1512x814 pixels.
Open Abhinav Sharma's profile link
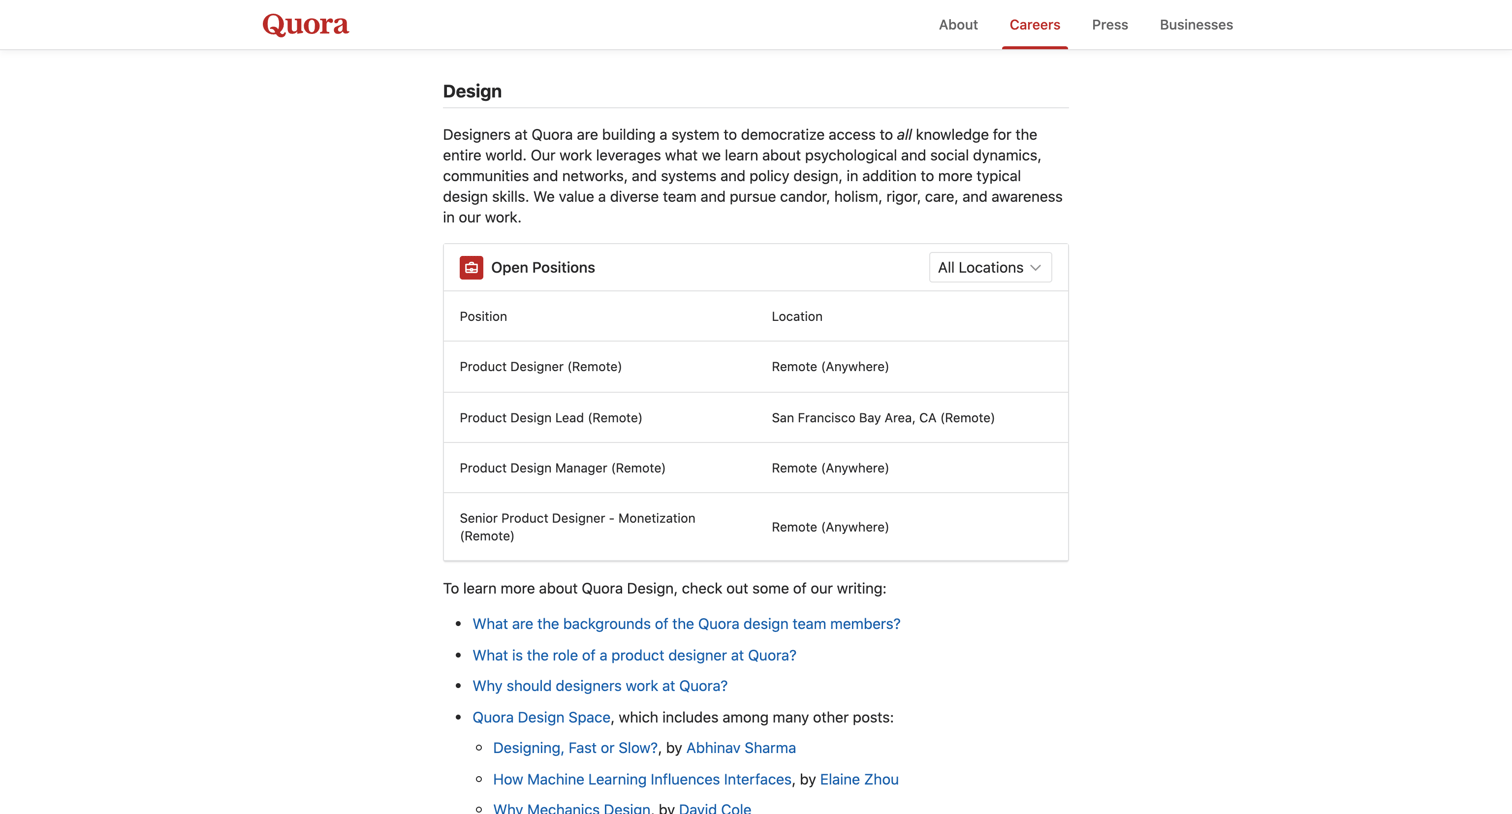click(741, 748)
